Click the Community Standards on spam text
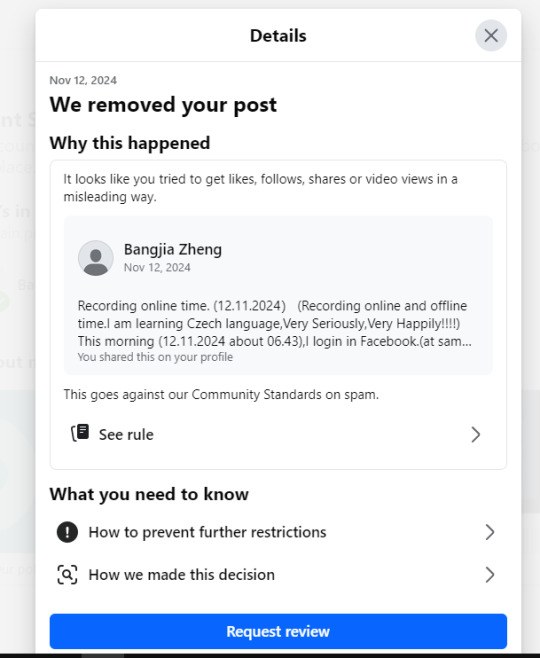This screenshot has width=540, height=658. tap(221, 394)
